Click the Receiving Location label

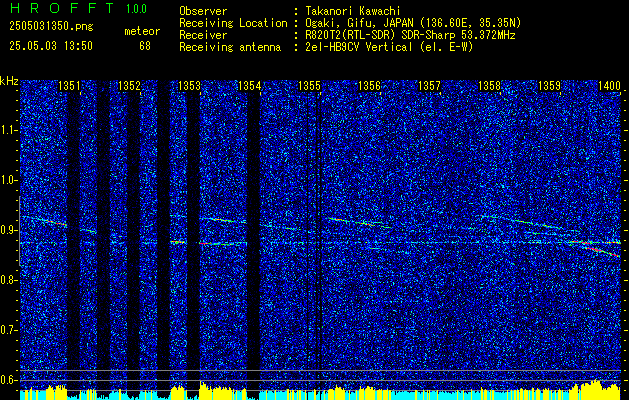click(233, 23)
